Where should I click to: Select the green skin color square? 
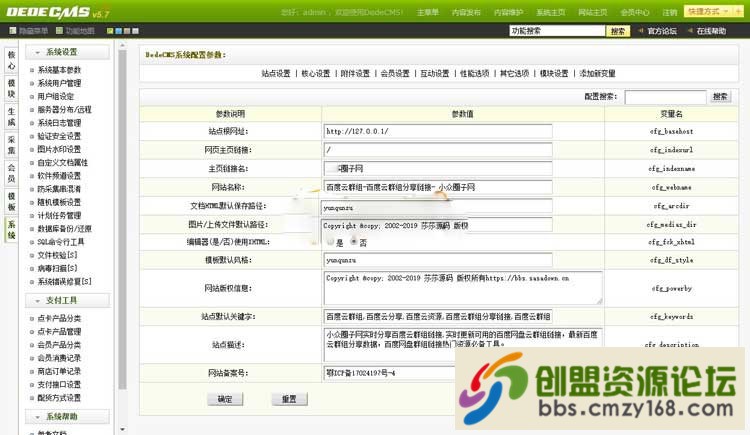point(110,31)
